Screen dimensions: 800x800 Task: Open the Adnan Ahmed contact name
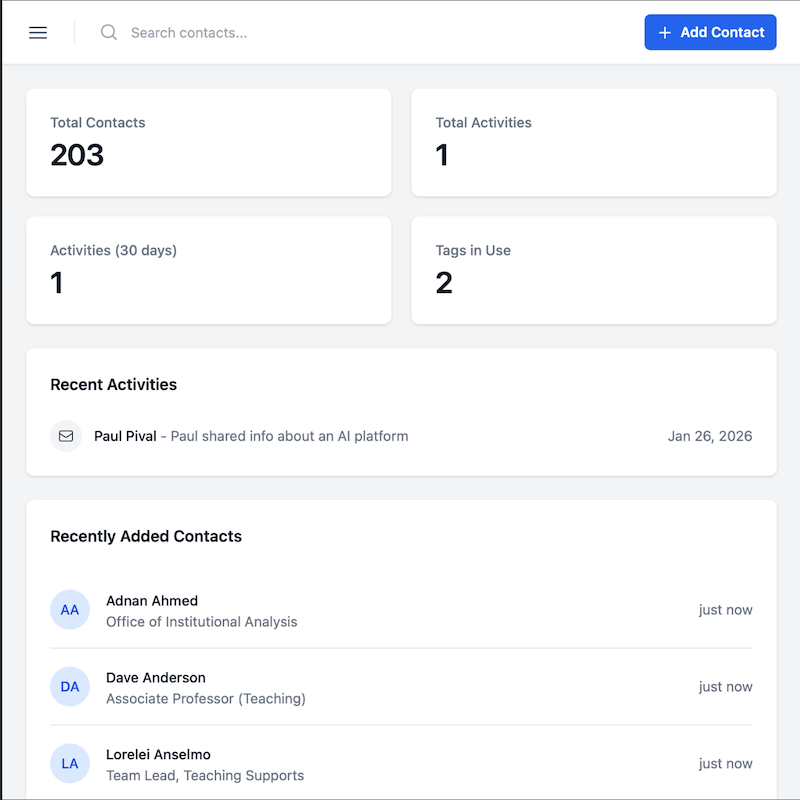point(152,601)
